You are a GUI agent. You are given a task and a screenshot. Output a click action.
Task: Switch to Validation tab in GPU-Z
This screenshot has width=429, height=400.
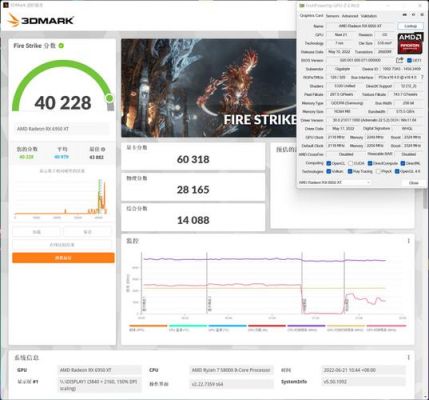point(369,16)
